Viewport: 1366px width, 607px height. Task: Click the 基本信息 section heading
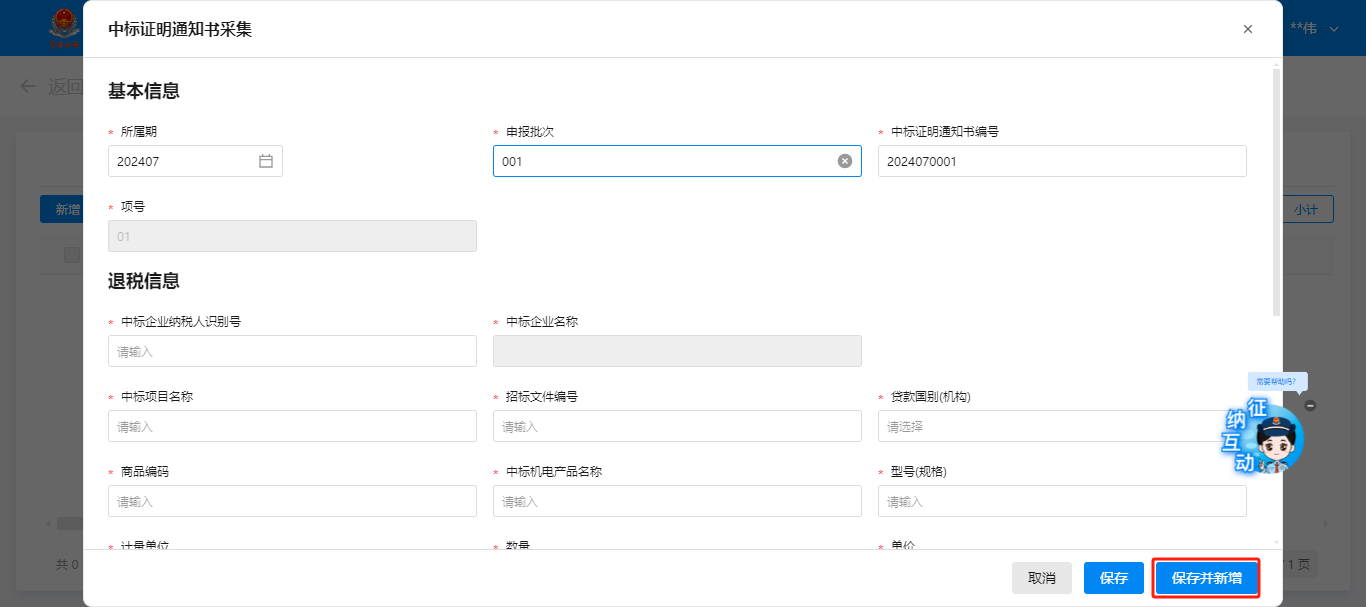point(144,91)
